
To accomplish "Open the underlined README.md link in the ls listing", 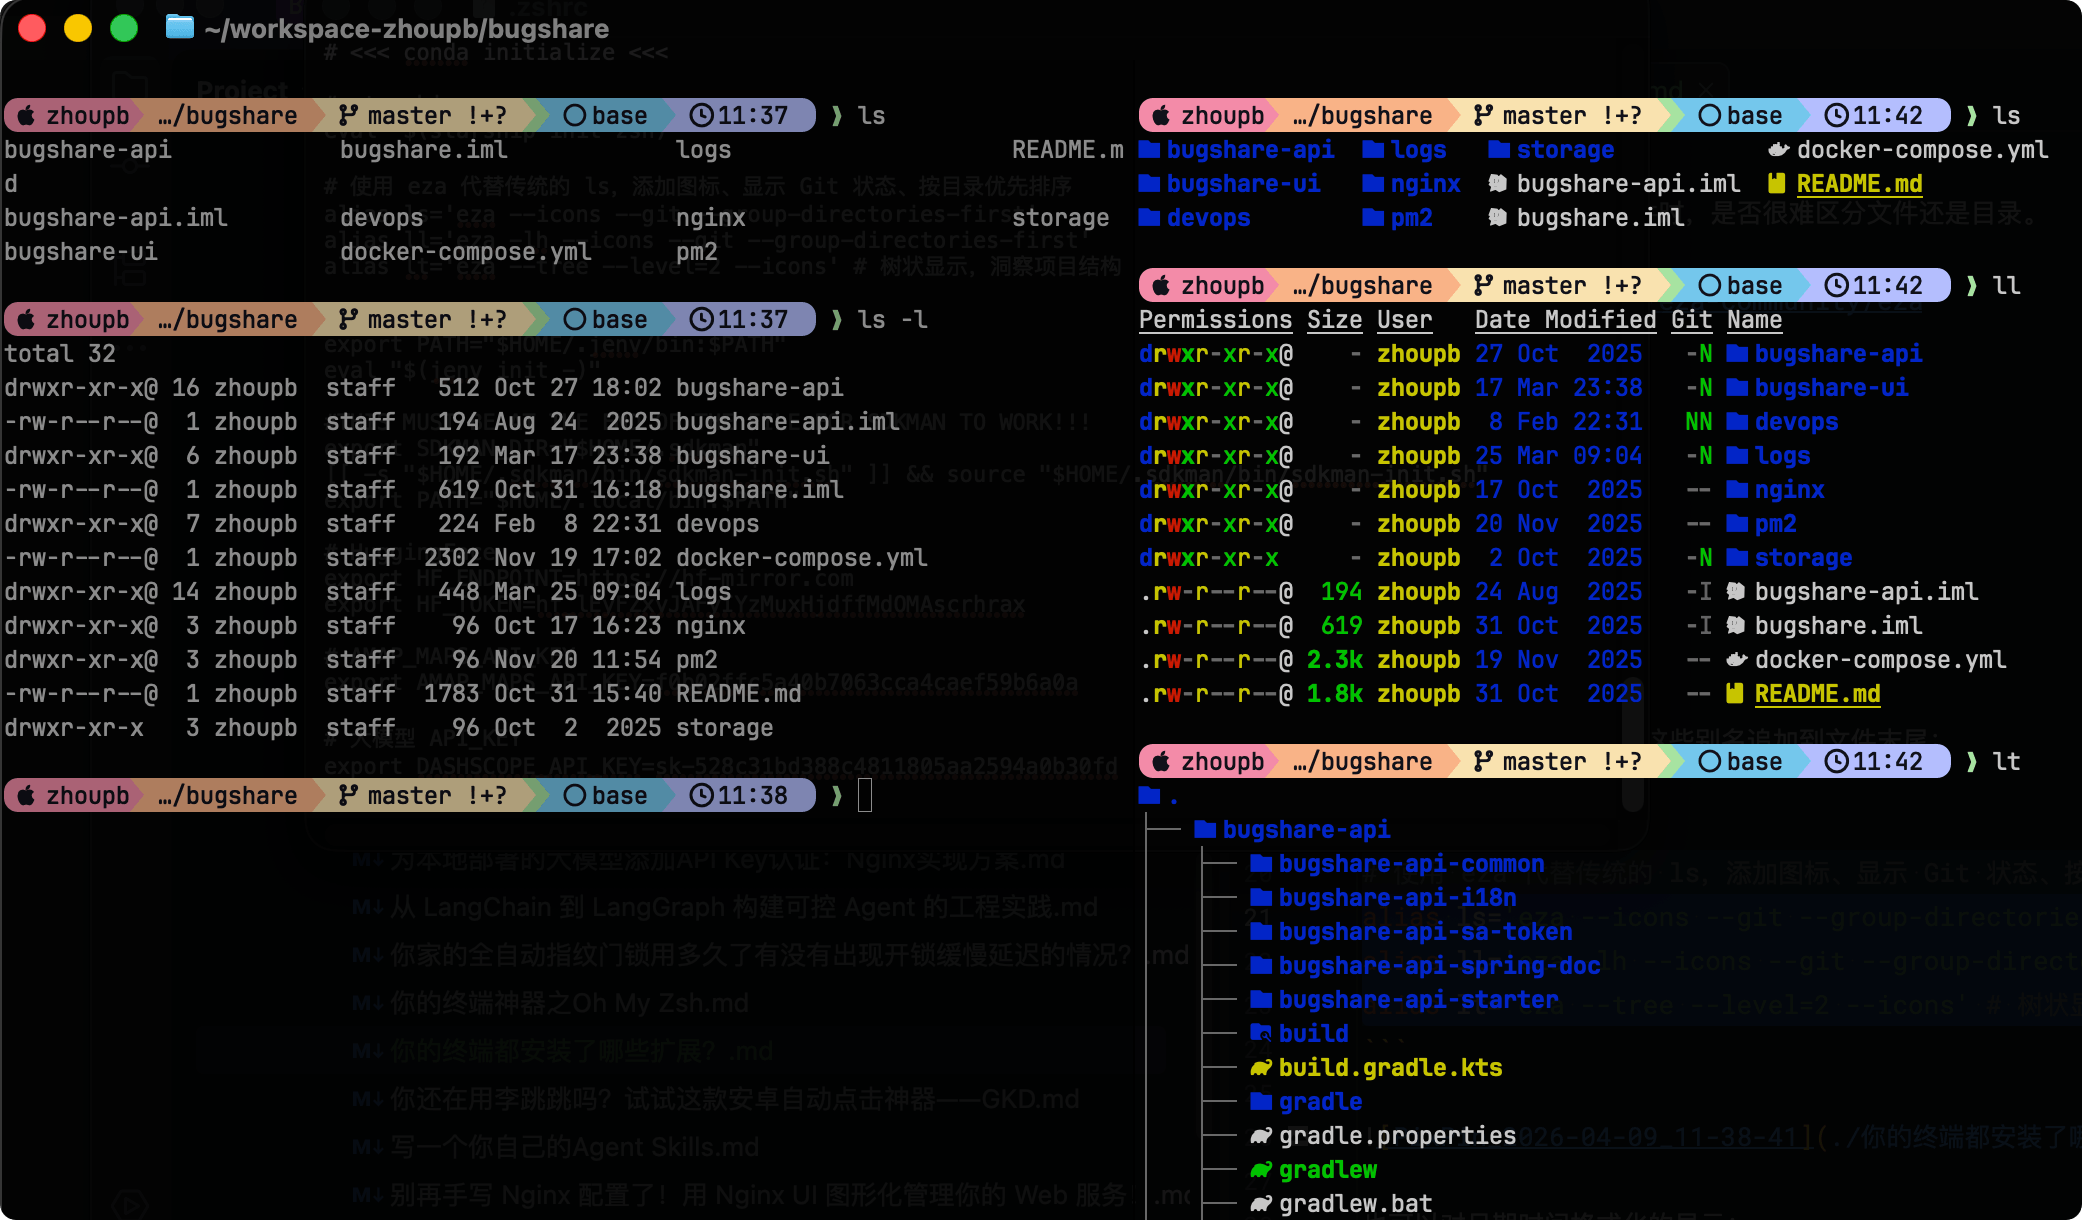I will (x=1857, y=184).
